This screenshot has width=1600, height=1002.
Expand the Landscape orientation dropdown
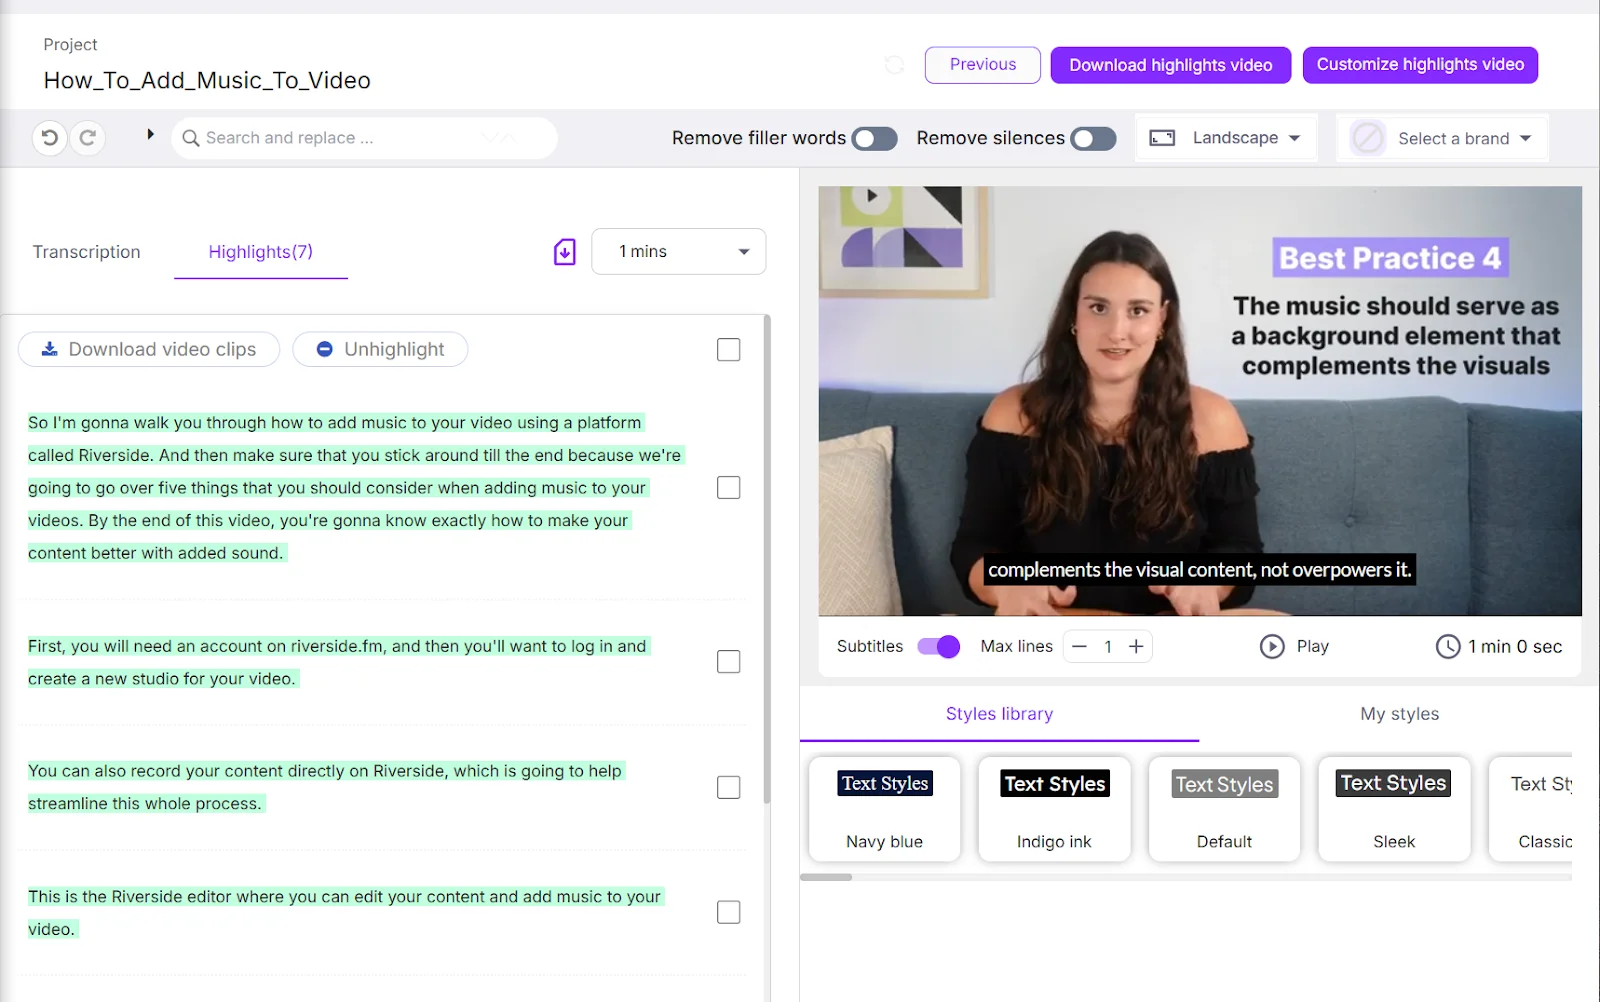[1295, 137]
